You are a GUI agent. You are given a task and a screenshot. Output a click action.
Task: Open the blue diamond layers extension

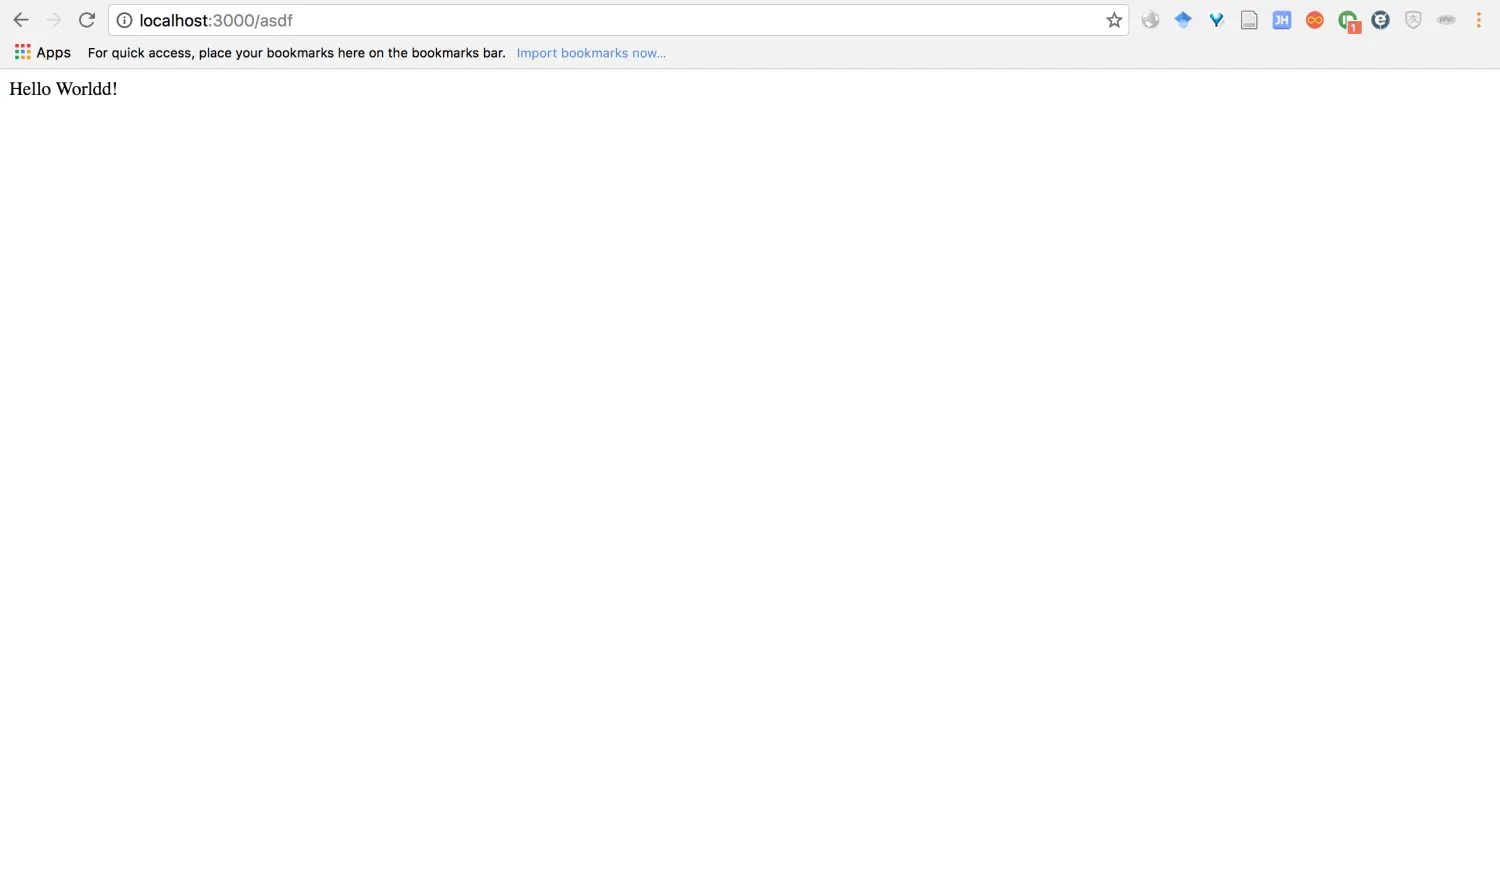pos(1183,20)
